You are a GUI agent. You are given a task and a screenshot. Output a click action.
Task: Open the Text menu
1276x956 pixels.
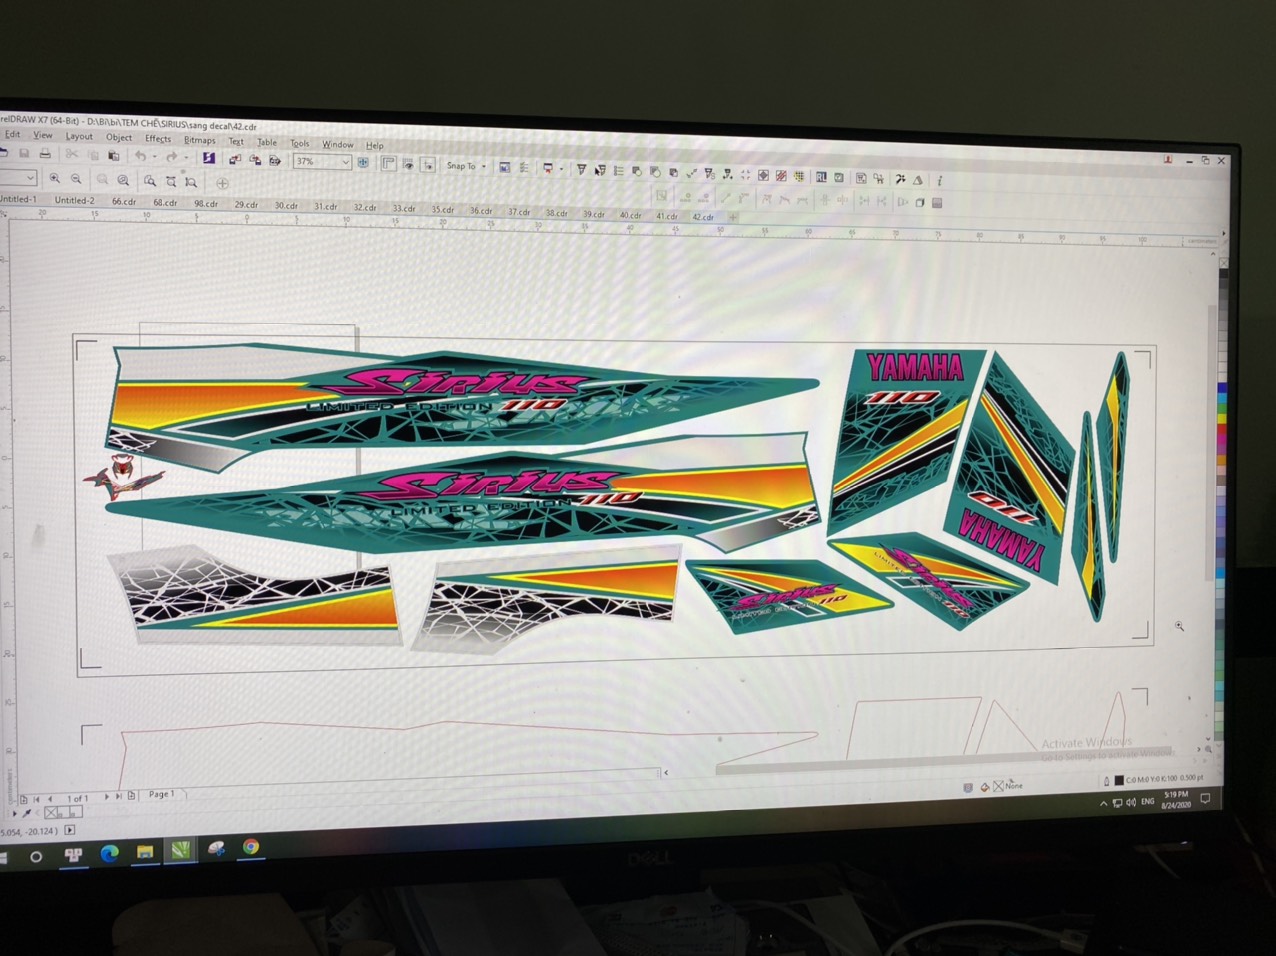236,141
